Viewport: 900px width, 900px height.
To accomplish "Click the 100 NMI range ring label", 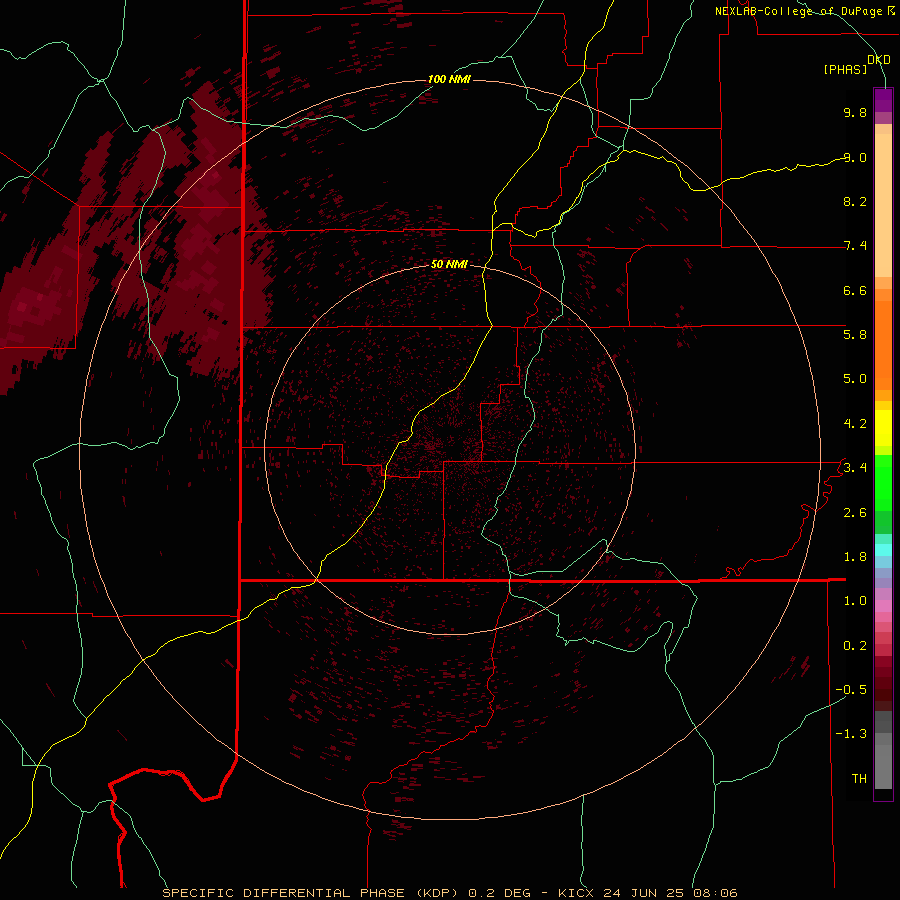I will pyautogui.click(x=449, y=79).
